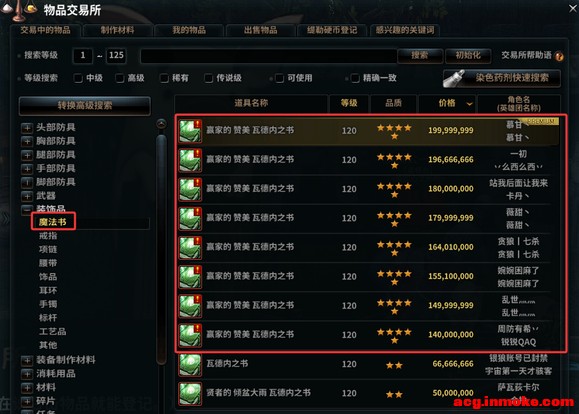Expand the 头部防具 category

(x=27, y=128)
